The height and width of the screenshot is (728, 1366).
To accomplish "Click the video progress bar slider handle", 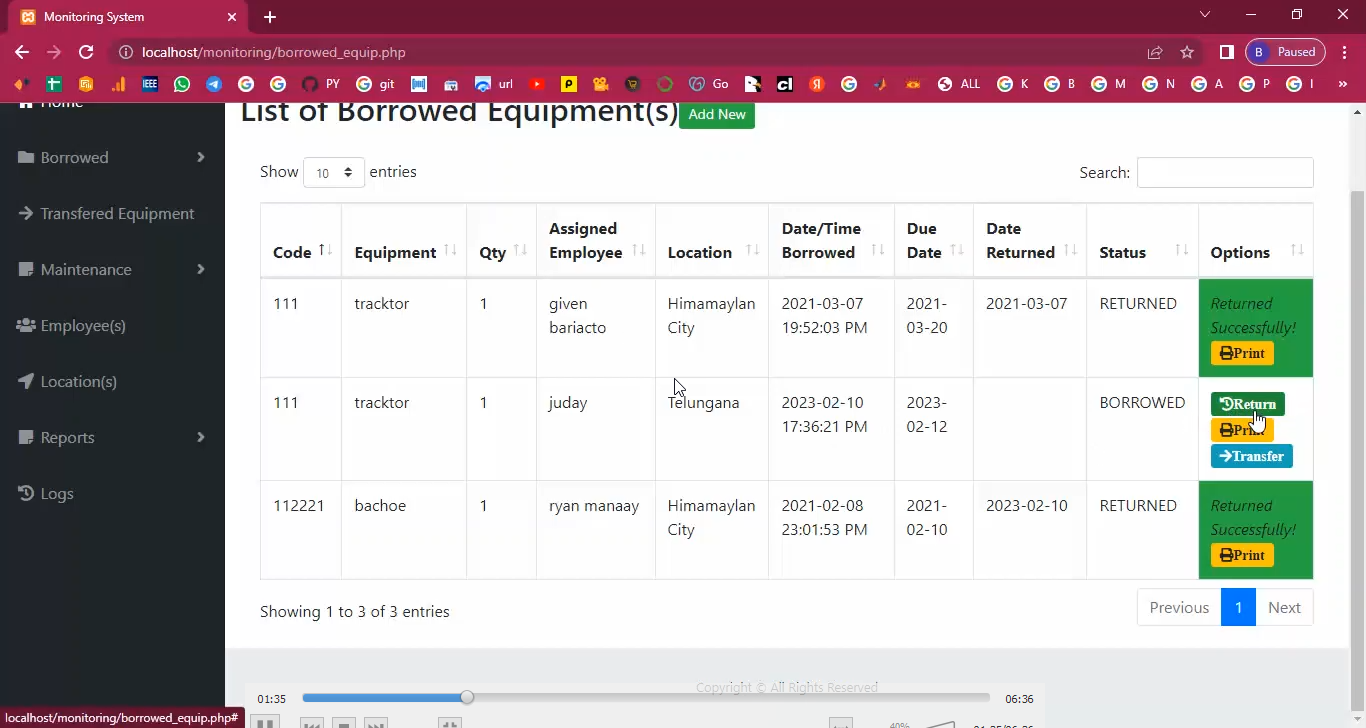I will coord(467,697).
